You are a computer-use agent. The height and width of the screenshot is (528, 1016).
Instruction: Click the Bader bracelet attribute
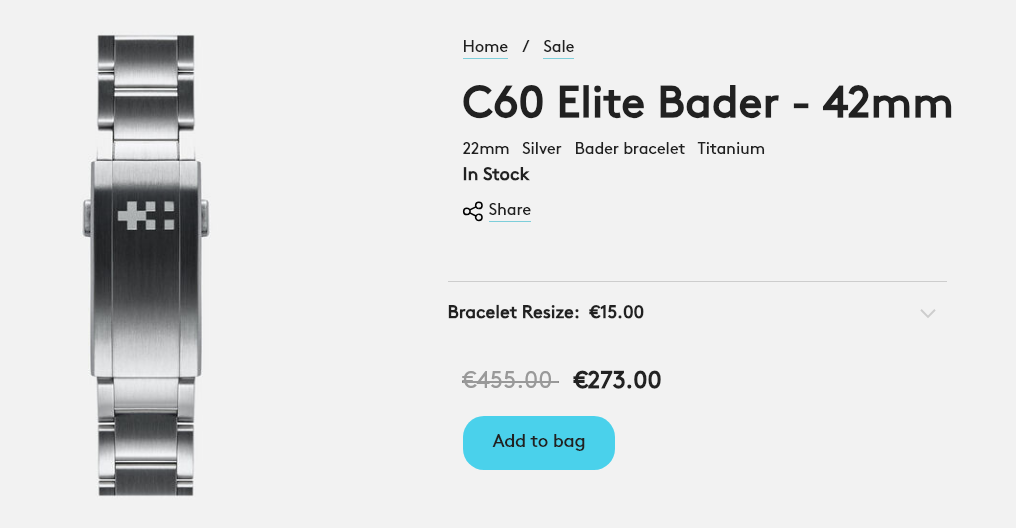[x=629, y=149]
